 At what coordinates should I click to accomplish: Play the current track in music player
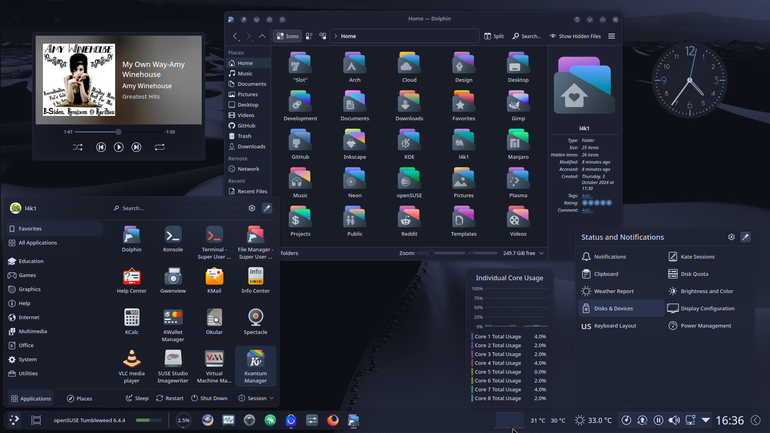tap(118, 147)
